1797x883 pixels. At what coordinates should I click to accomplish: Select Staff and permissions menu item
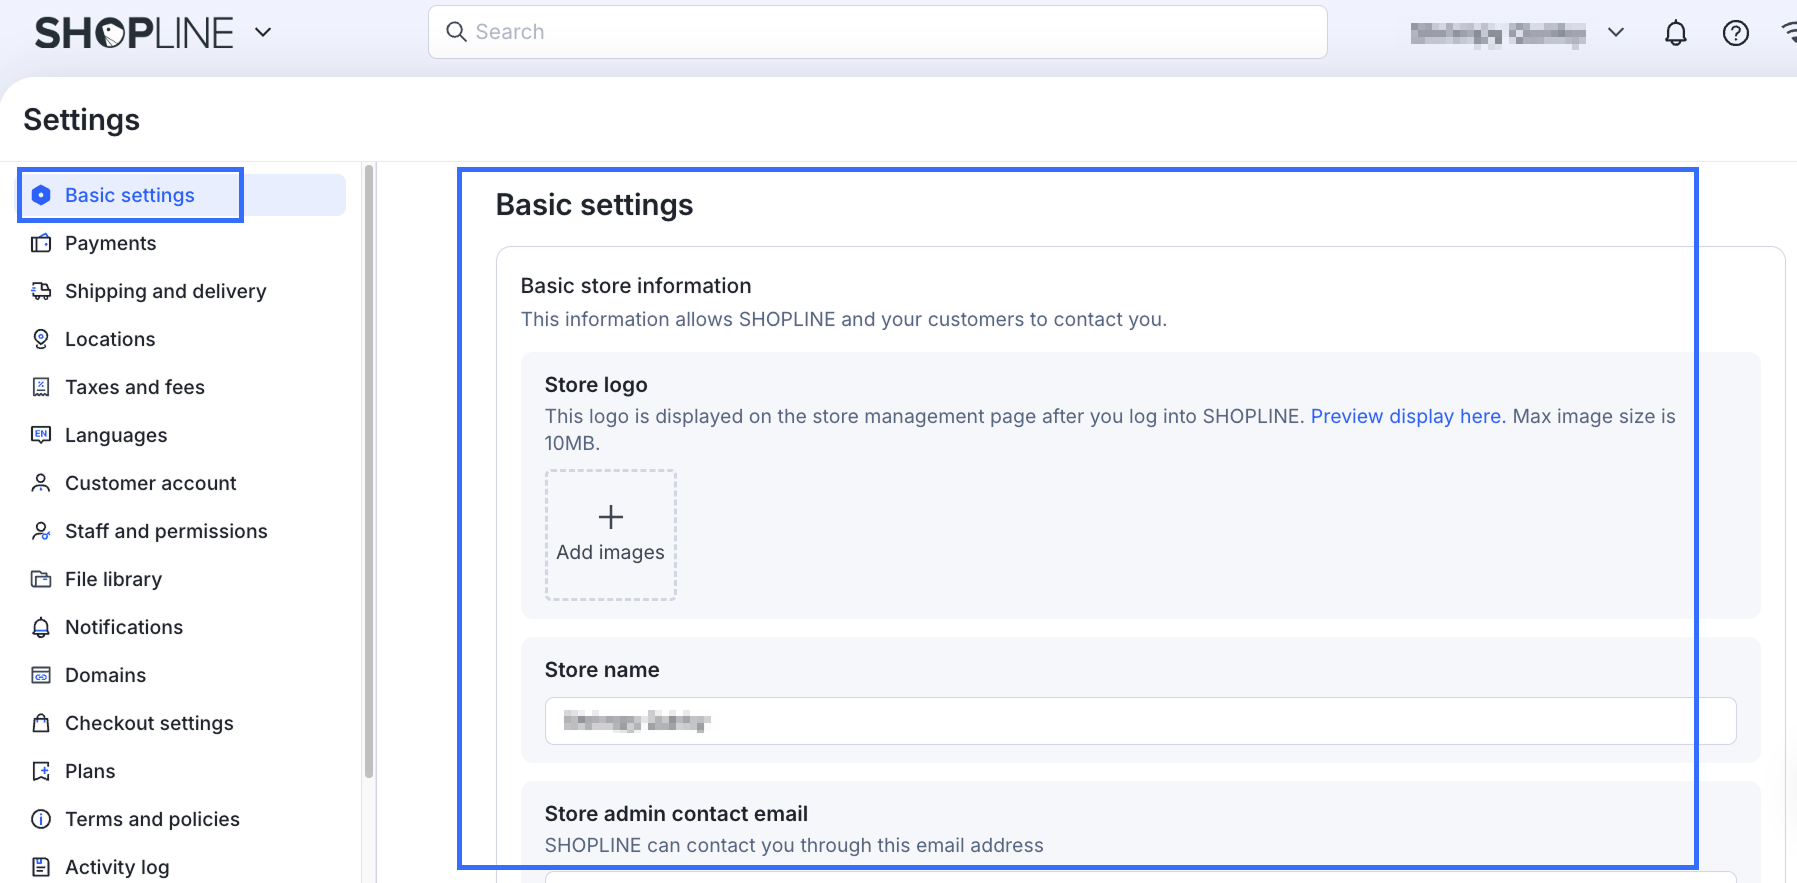coord(166,531)
